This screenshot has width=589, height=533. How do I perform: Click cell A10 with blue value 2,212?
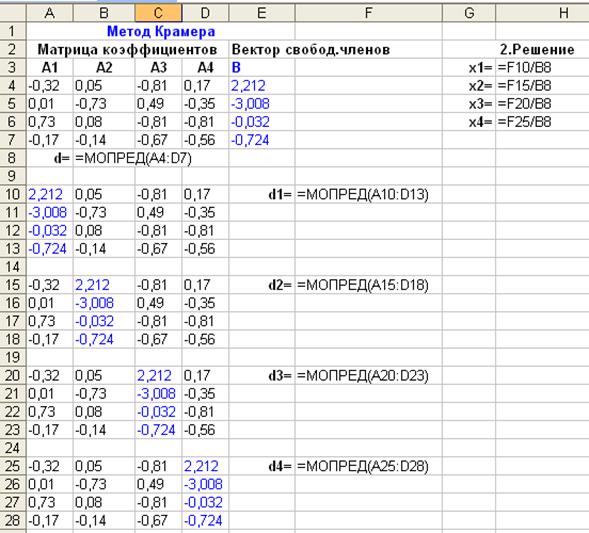(x=50, y=194)
